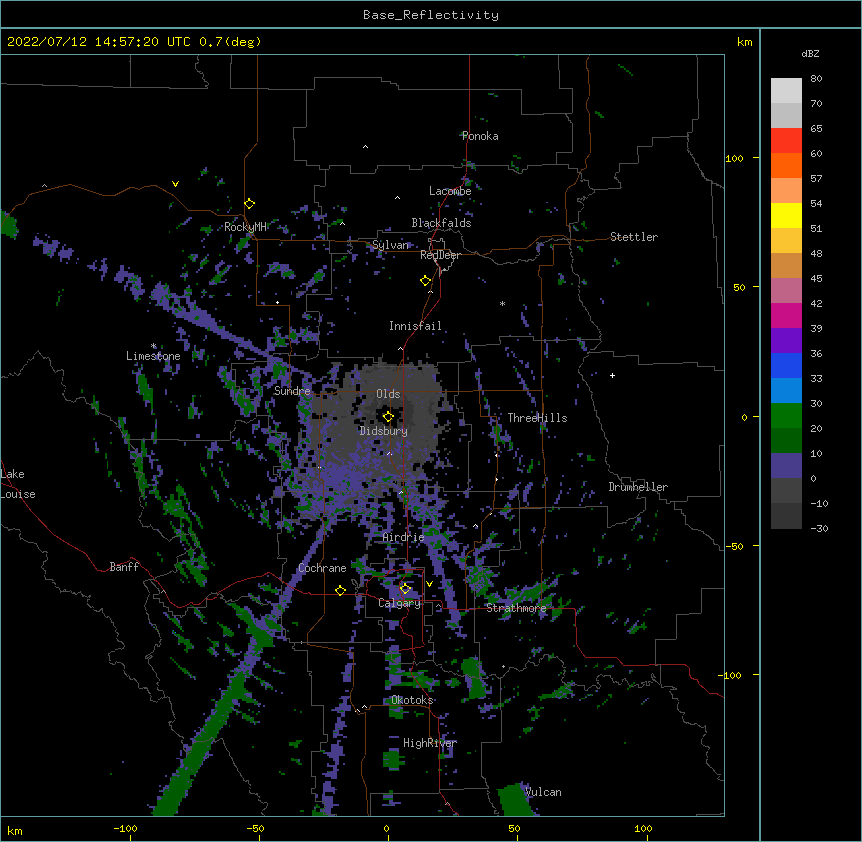Click the 50 tick on the horizontal axis

[x=514, y=828]
